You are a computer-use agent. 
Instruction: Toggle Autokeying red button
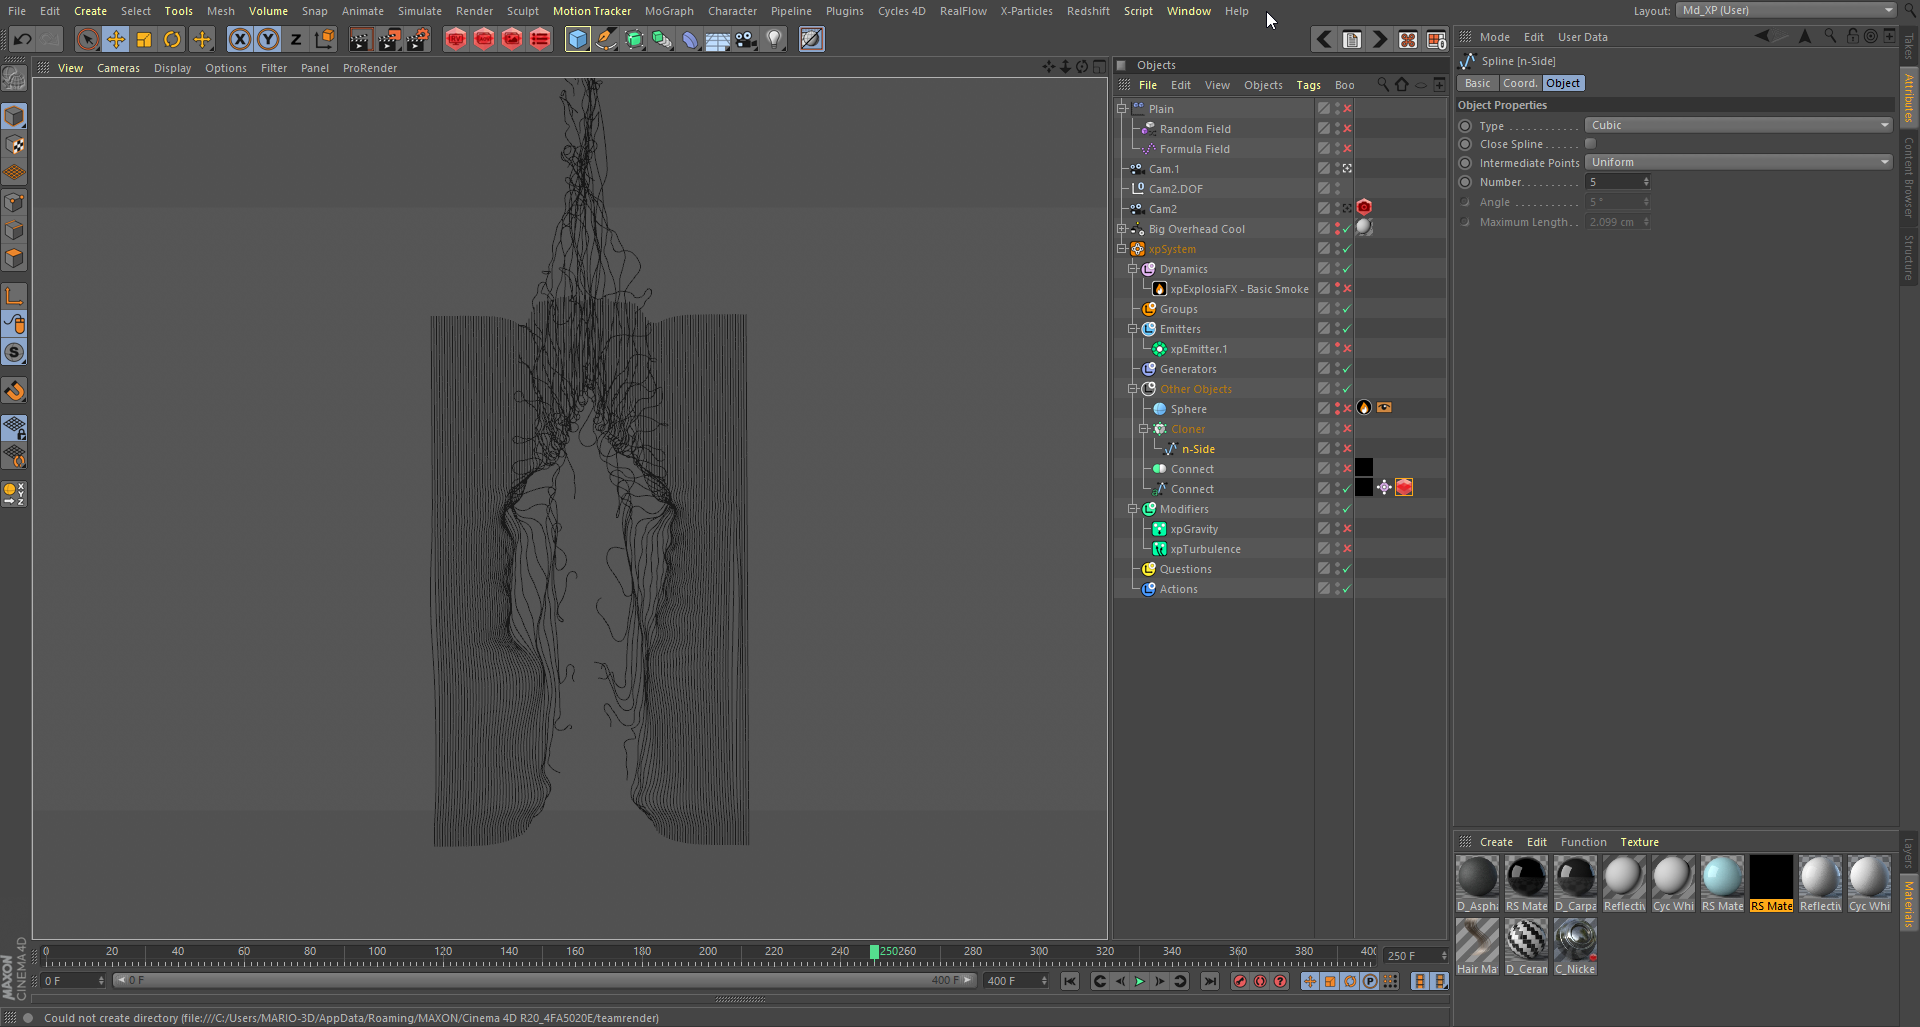point(1260,981)
